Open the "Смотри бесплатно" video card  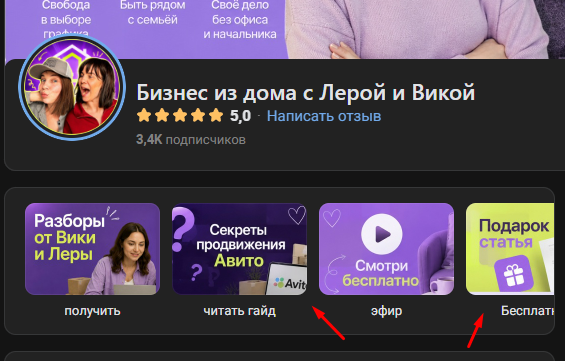[x=386, y=249]
